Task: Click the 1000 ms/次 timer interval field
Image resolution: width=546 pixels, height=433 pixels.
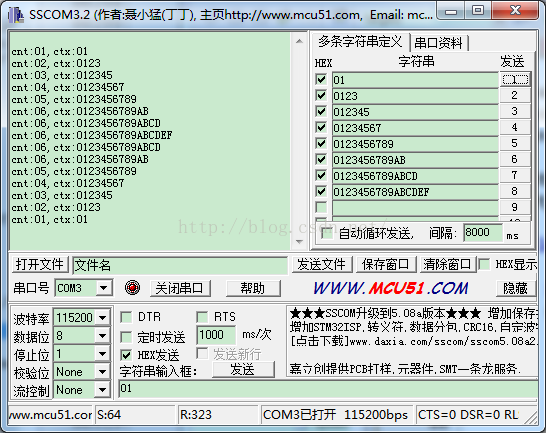Action: [216, 335]
